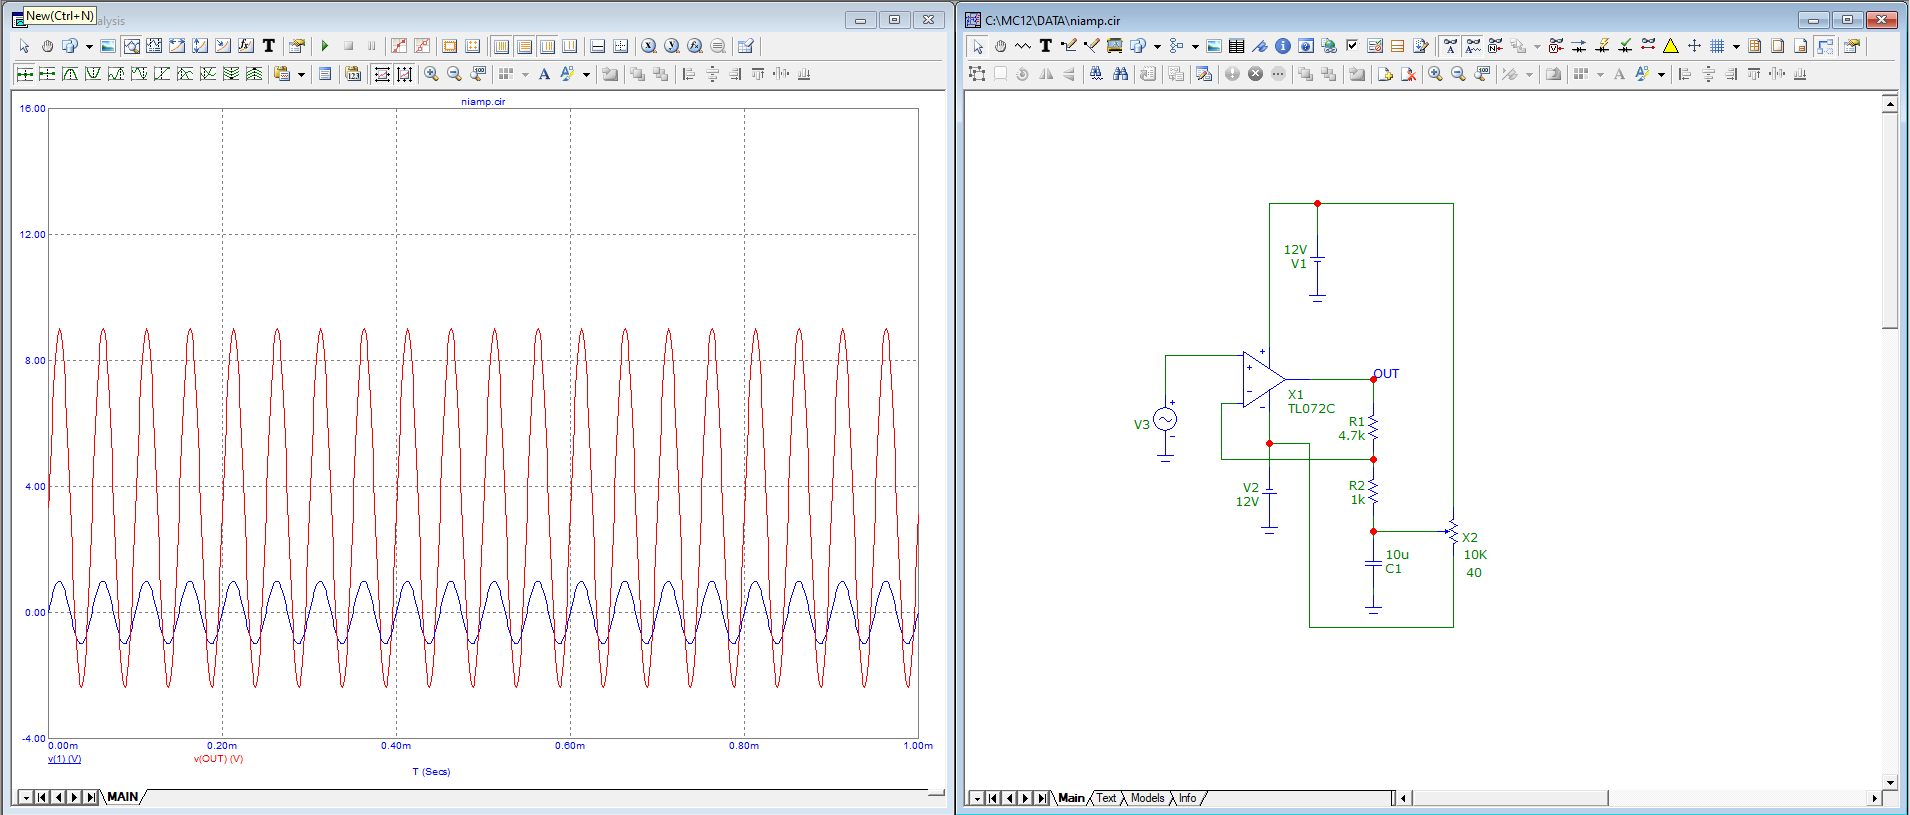Screen dimensions: 1910x815
Task: Click the Stop icon in the analysis toolbar
Action: [348, 46]
